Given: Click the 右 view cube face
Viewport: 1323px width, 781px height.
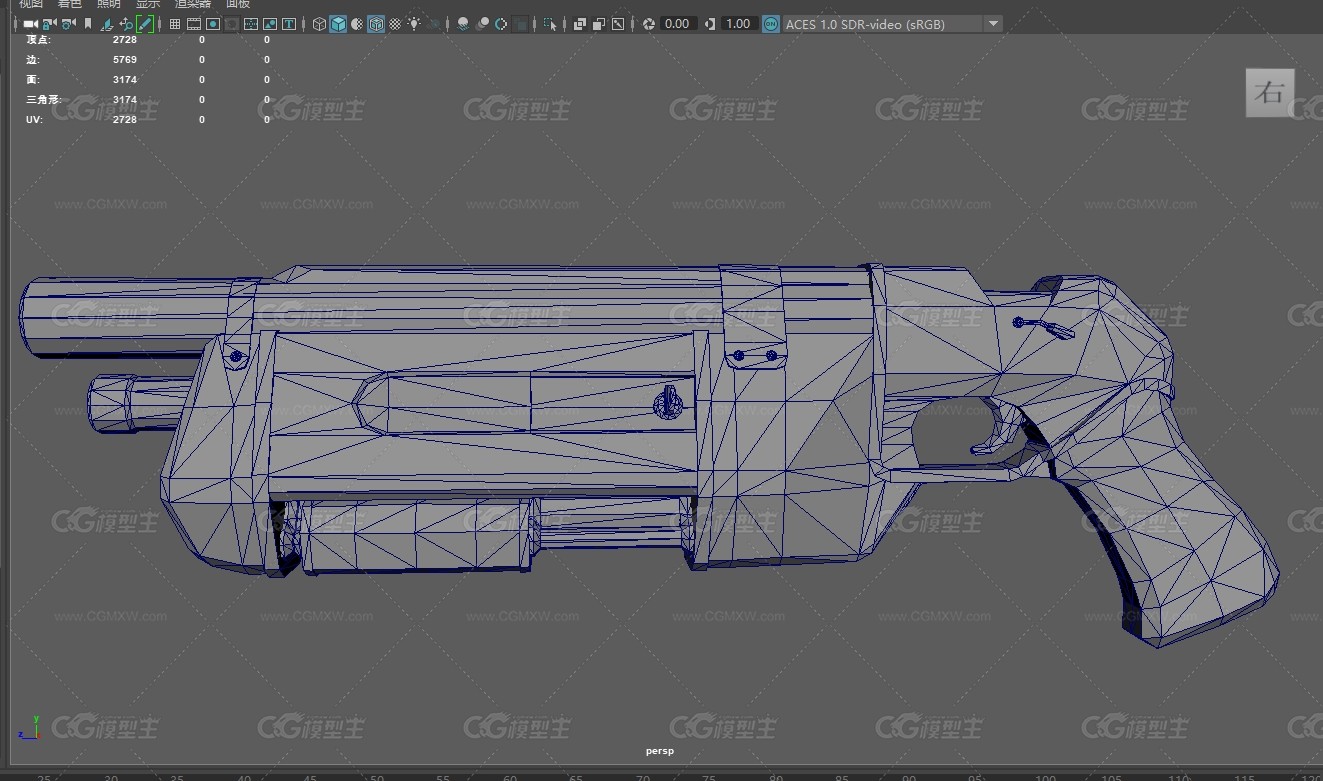Looking at the screenshot, I should coord(1270,93).
